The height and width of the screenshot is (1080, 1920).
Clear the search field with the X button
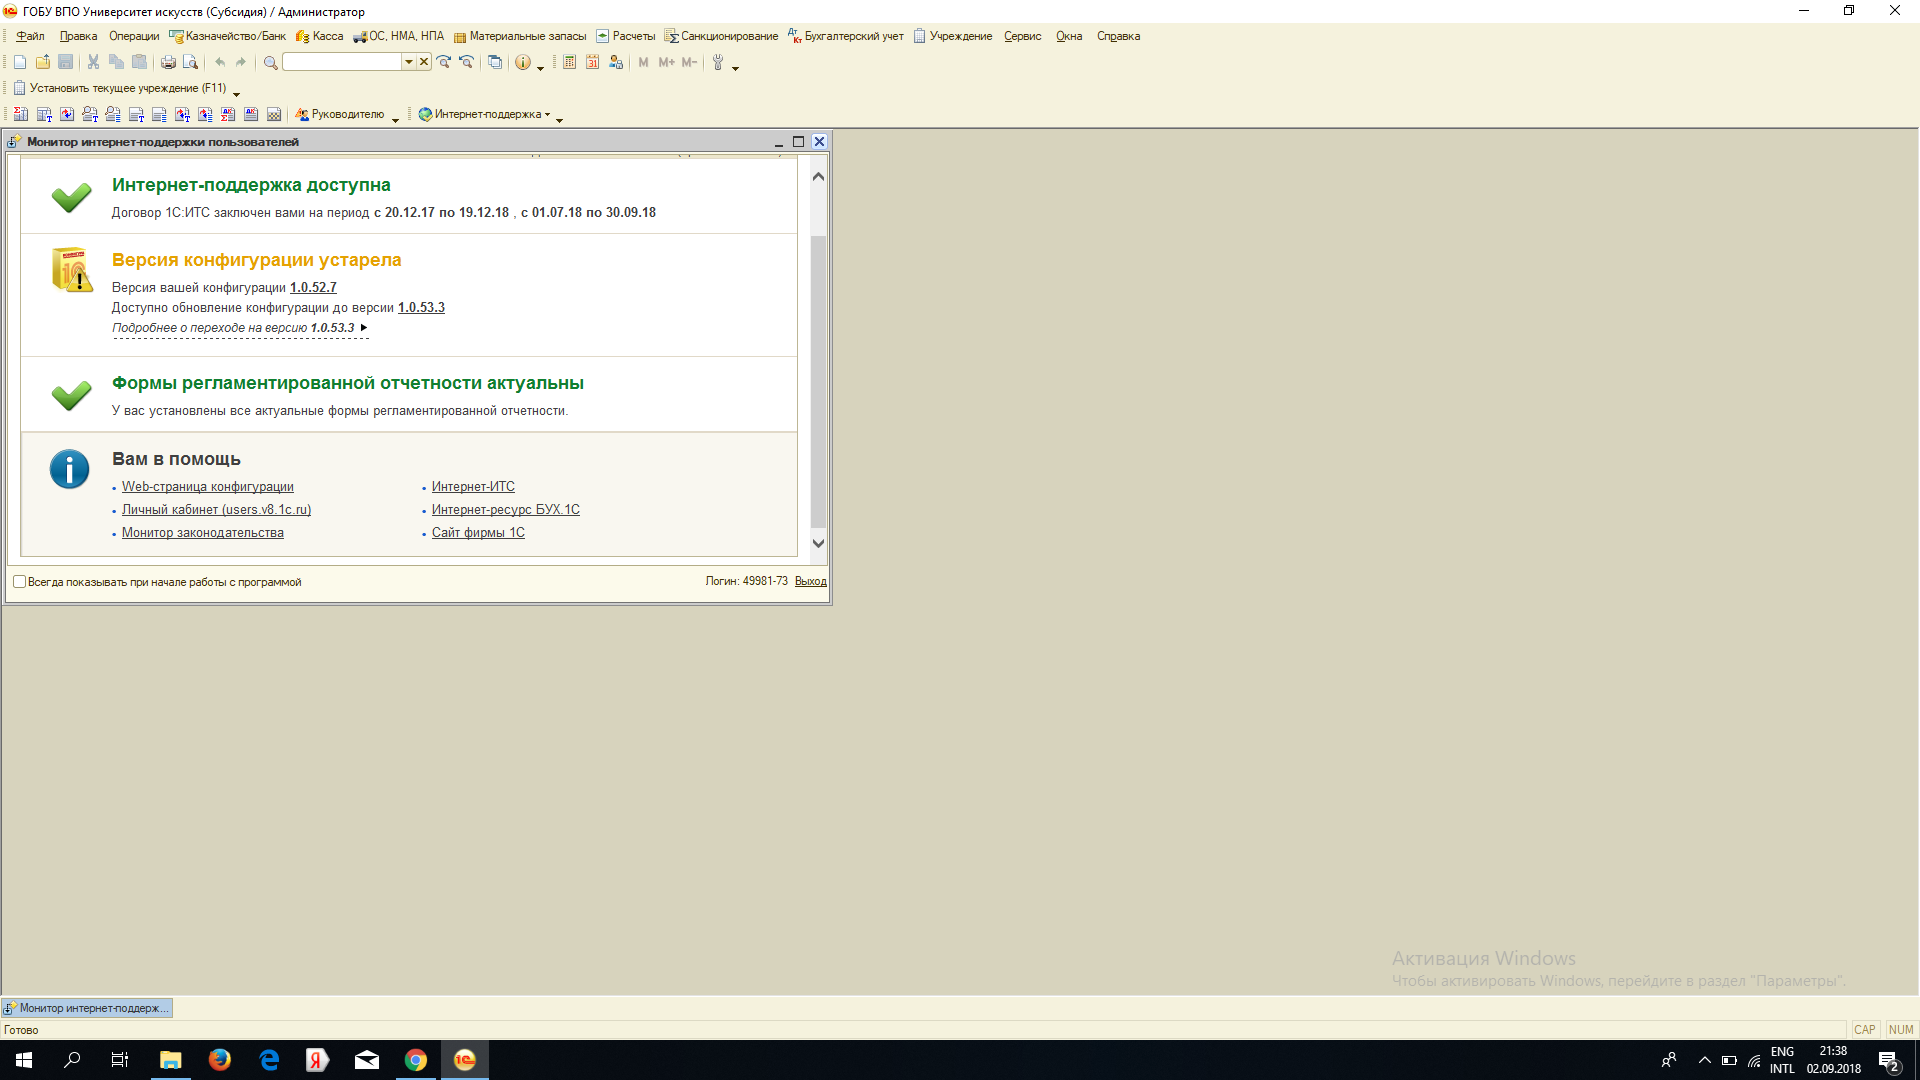[x=424, y=62]
